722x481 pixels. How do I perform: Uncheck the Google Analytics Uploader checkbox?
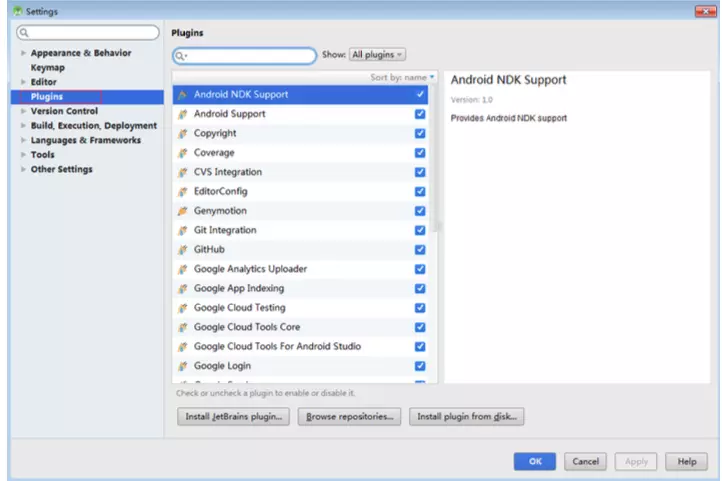click(x=420, y=268)
